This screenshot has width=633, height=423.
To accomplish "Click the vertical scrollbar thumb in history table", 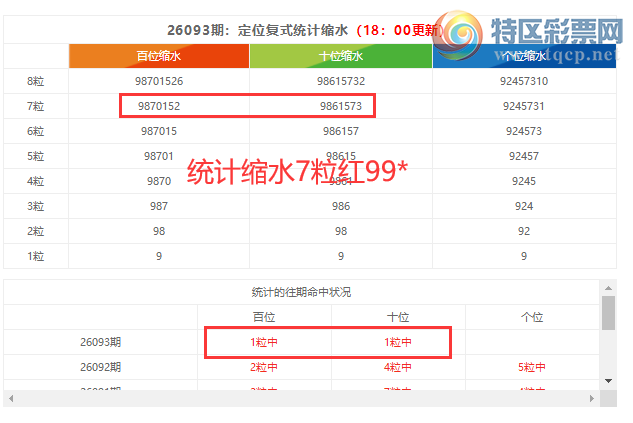I will (608, 312).
